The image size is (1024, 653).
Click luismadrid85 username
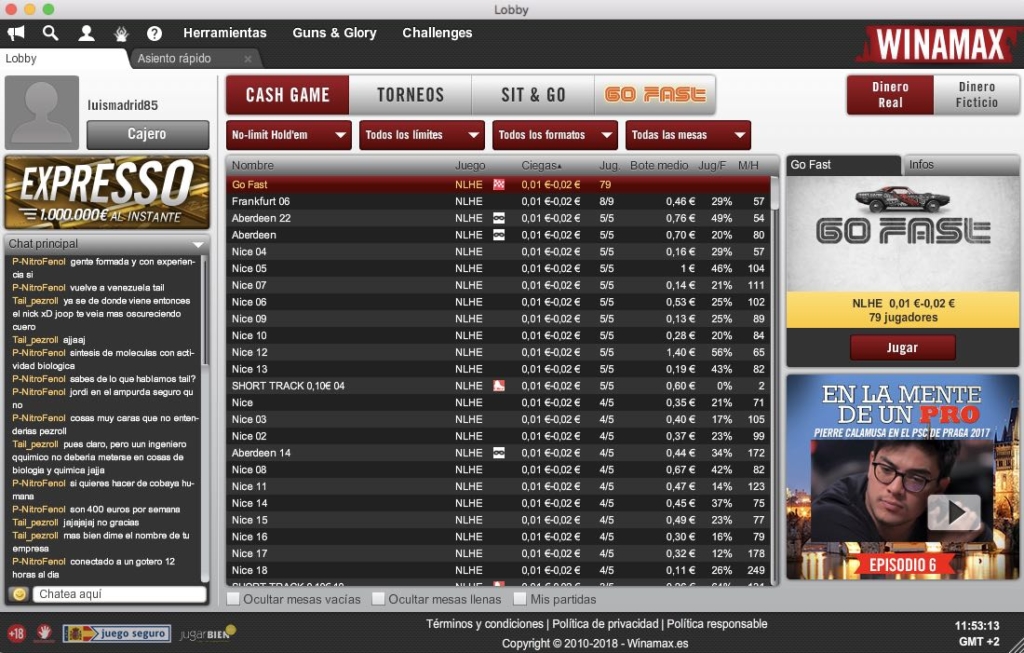coord(123,104)
